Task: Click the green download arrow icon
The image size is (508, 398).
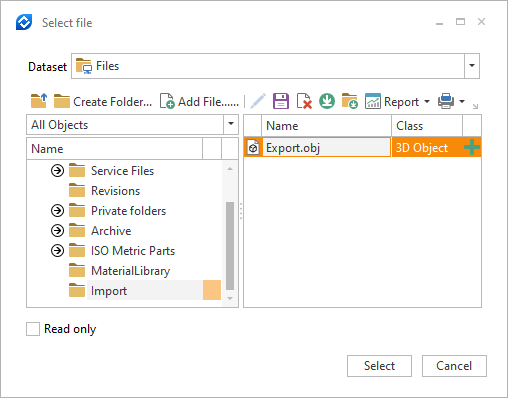Action: click(x=327, y=101)
